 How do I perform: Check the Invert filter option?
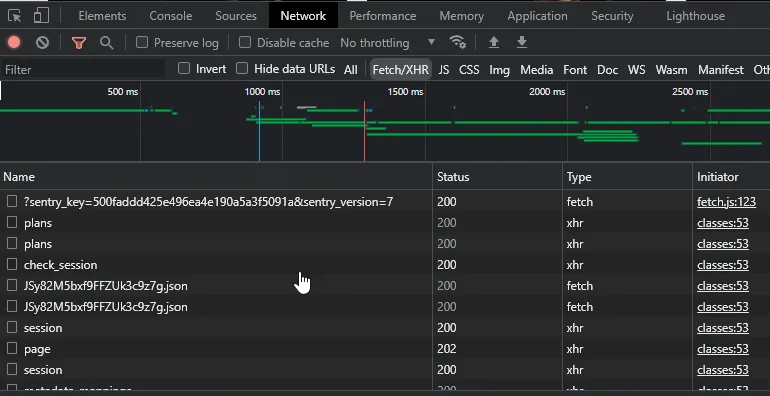pyautogui.click(x=184, y=68)
